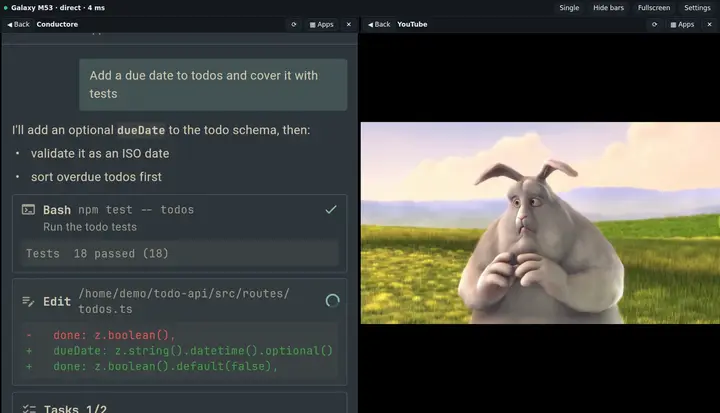This screenshot has height=413, width=720.
Task: Click the Edit pencil icon
Action: [28, 301]
